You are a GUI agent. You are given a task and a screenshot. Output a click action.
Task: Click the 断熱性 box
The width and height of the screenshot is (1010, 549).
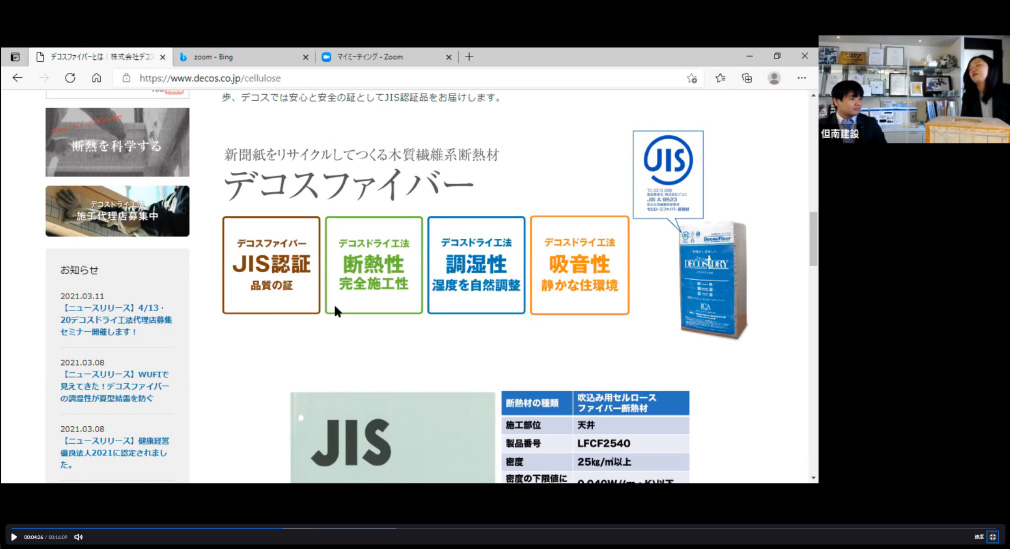[x=374, y=265]
